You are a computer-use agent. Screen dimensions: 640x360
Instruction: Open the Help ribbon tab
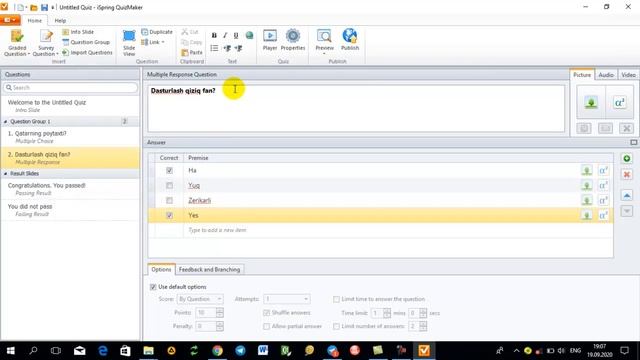click(60, 20)
